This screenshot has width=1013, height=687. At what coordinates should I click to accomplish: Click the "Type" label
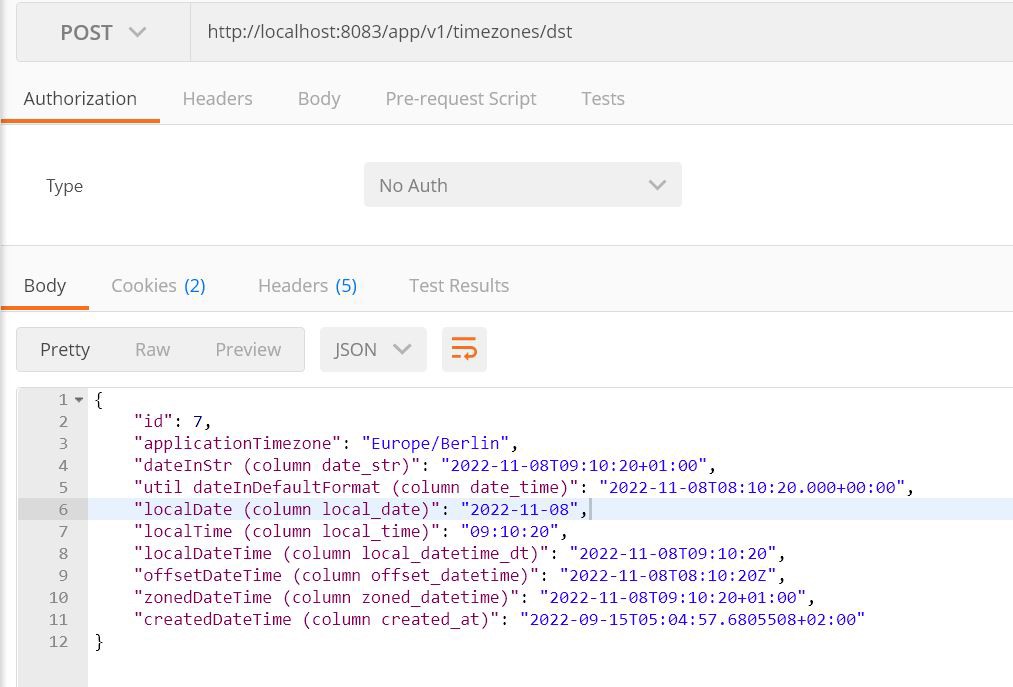(x=65, y=186)
